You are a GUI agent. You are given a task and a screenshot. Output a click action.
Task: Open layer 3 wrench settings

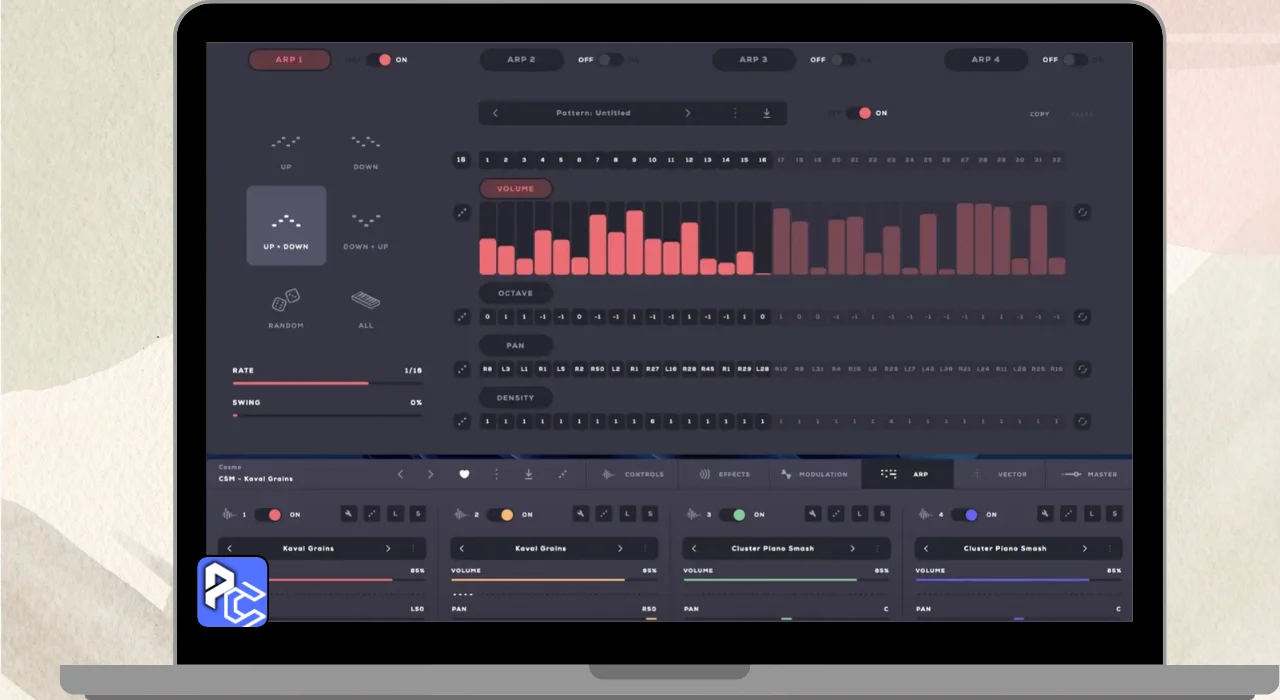coord(813,514)
